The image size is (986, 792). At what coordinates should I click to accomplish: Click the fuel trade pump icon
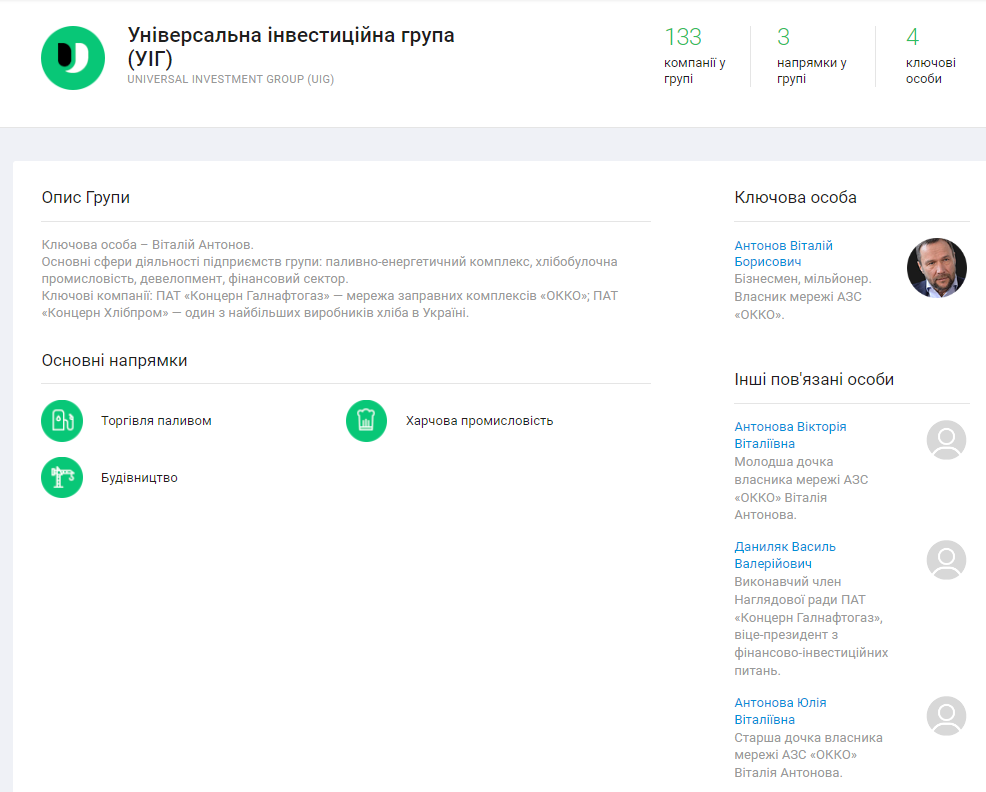click(62, 421)
